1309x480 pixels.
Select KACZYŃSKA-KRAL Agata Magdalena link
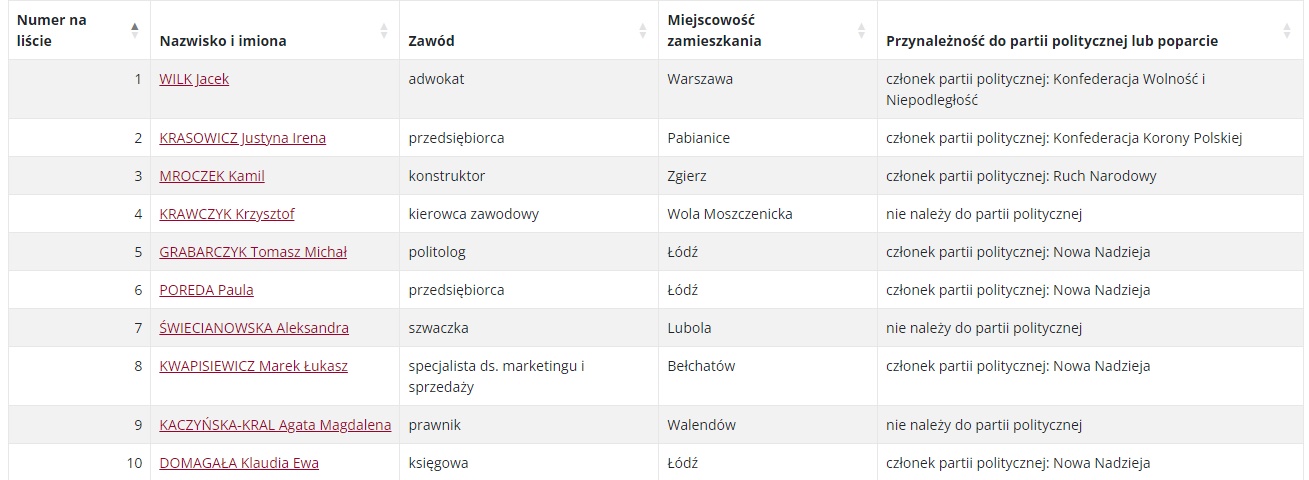point(275,425)
